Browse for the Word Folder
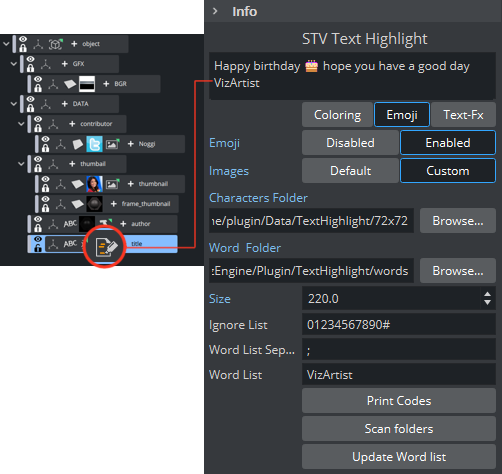Viewport: 502px width, 474px height. (x=458, y=271)
